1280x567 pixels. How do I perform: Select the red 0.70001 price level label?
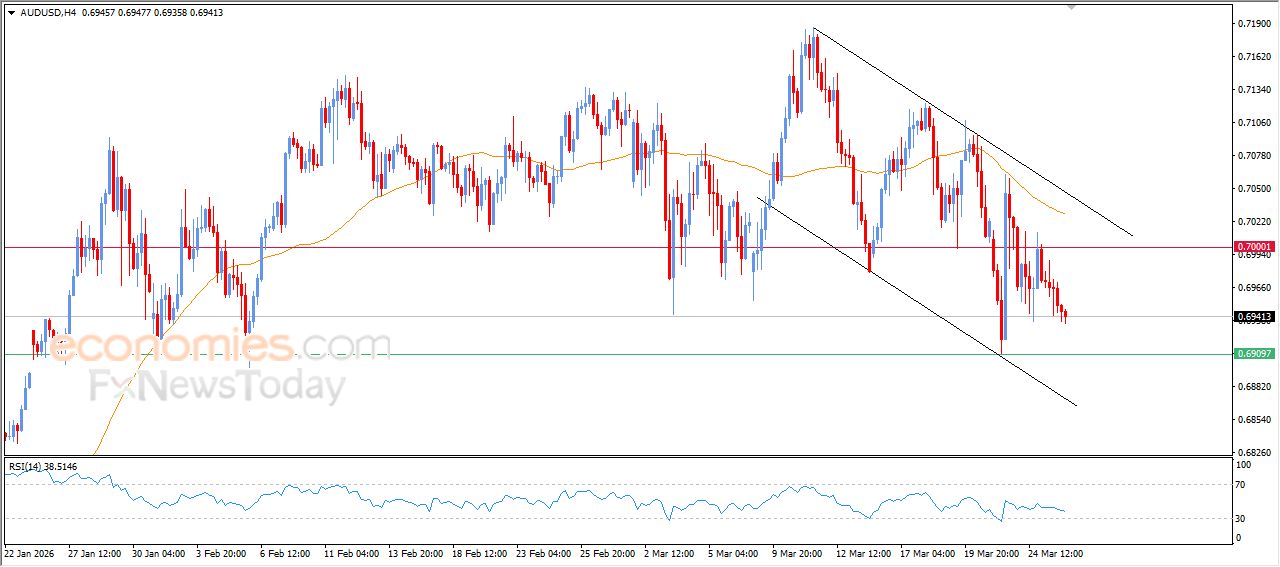click(1254, 247)
